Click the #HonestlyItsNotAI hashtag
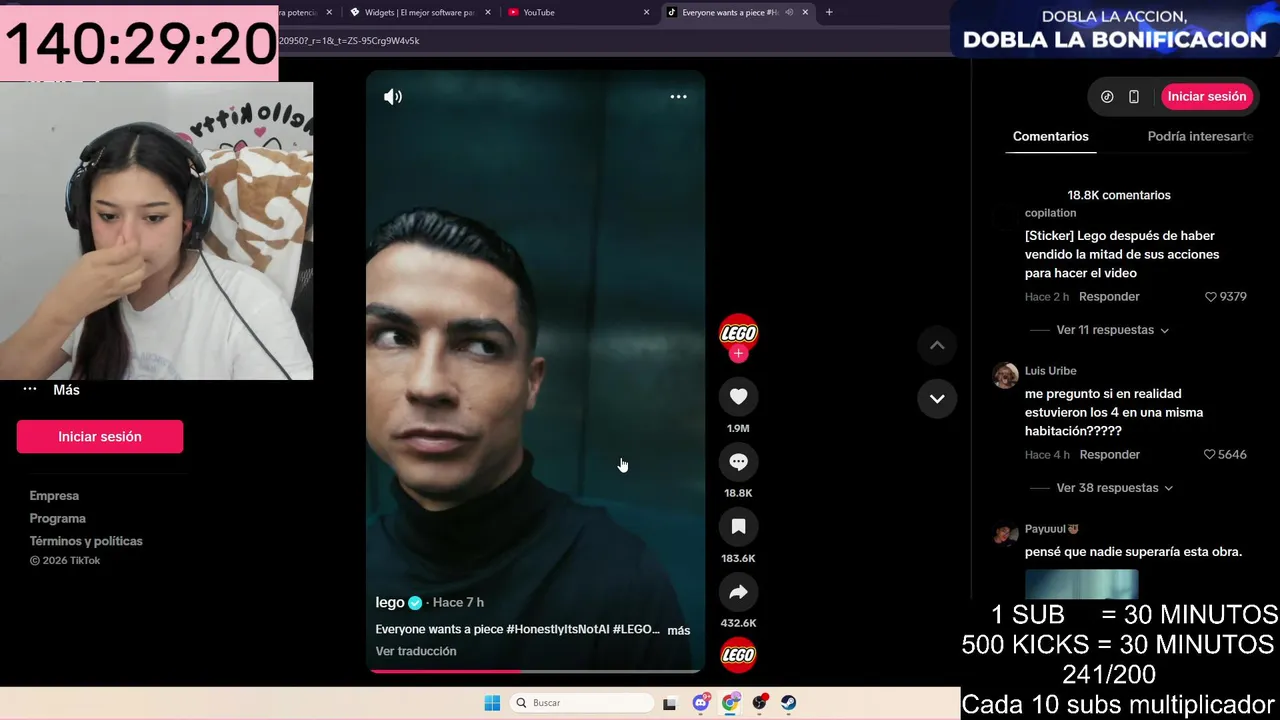1280x720 pixels. click(x=558, y=629)
